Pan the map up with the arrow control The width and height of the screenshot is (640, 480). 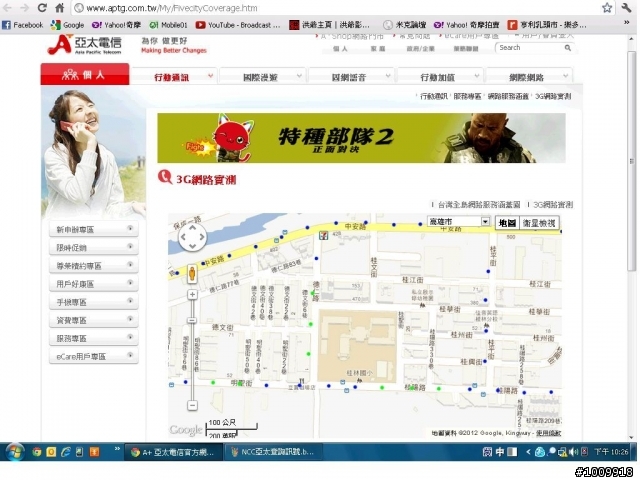tap(192, 228)
